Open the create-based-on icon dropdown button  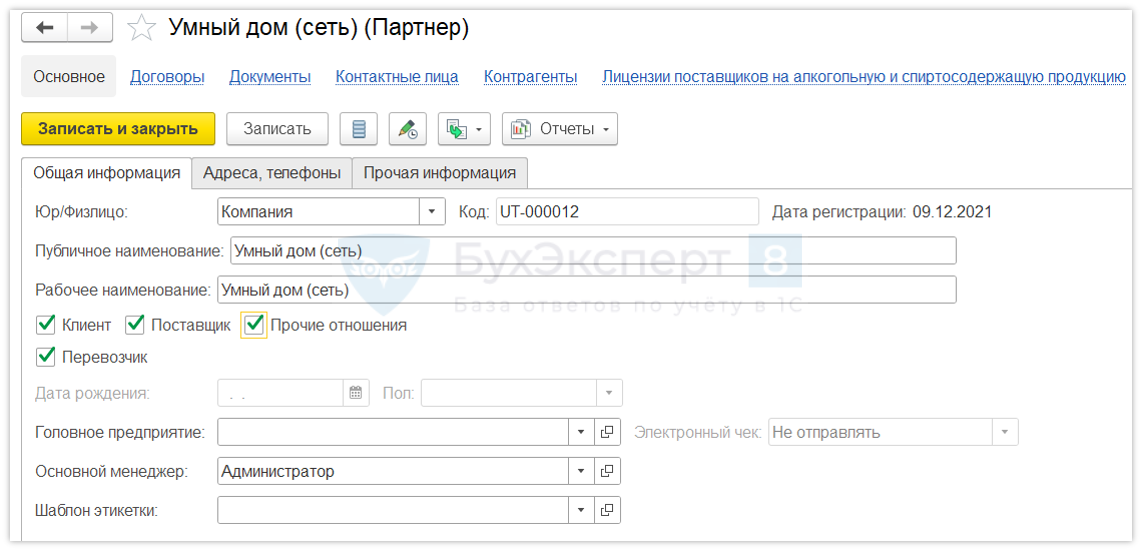point(464,129)
